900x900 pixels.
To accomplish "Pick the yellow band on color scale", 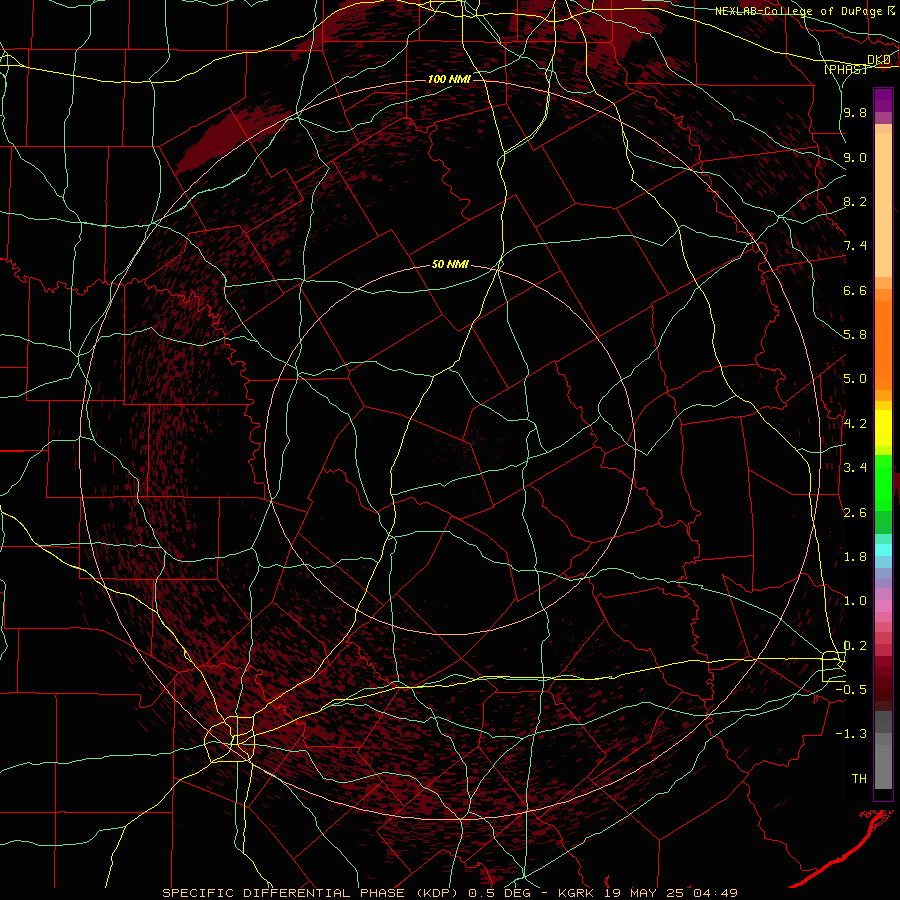I will point(883,428).
